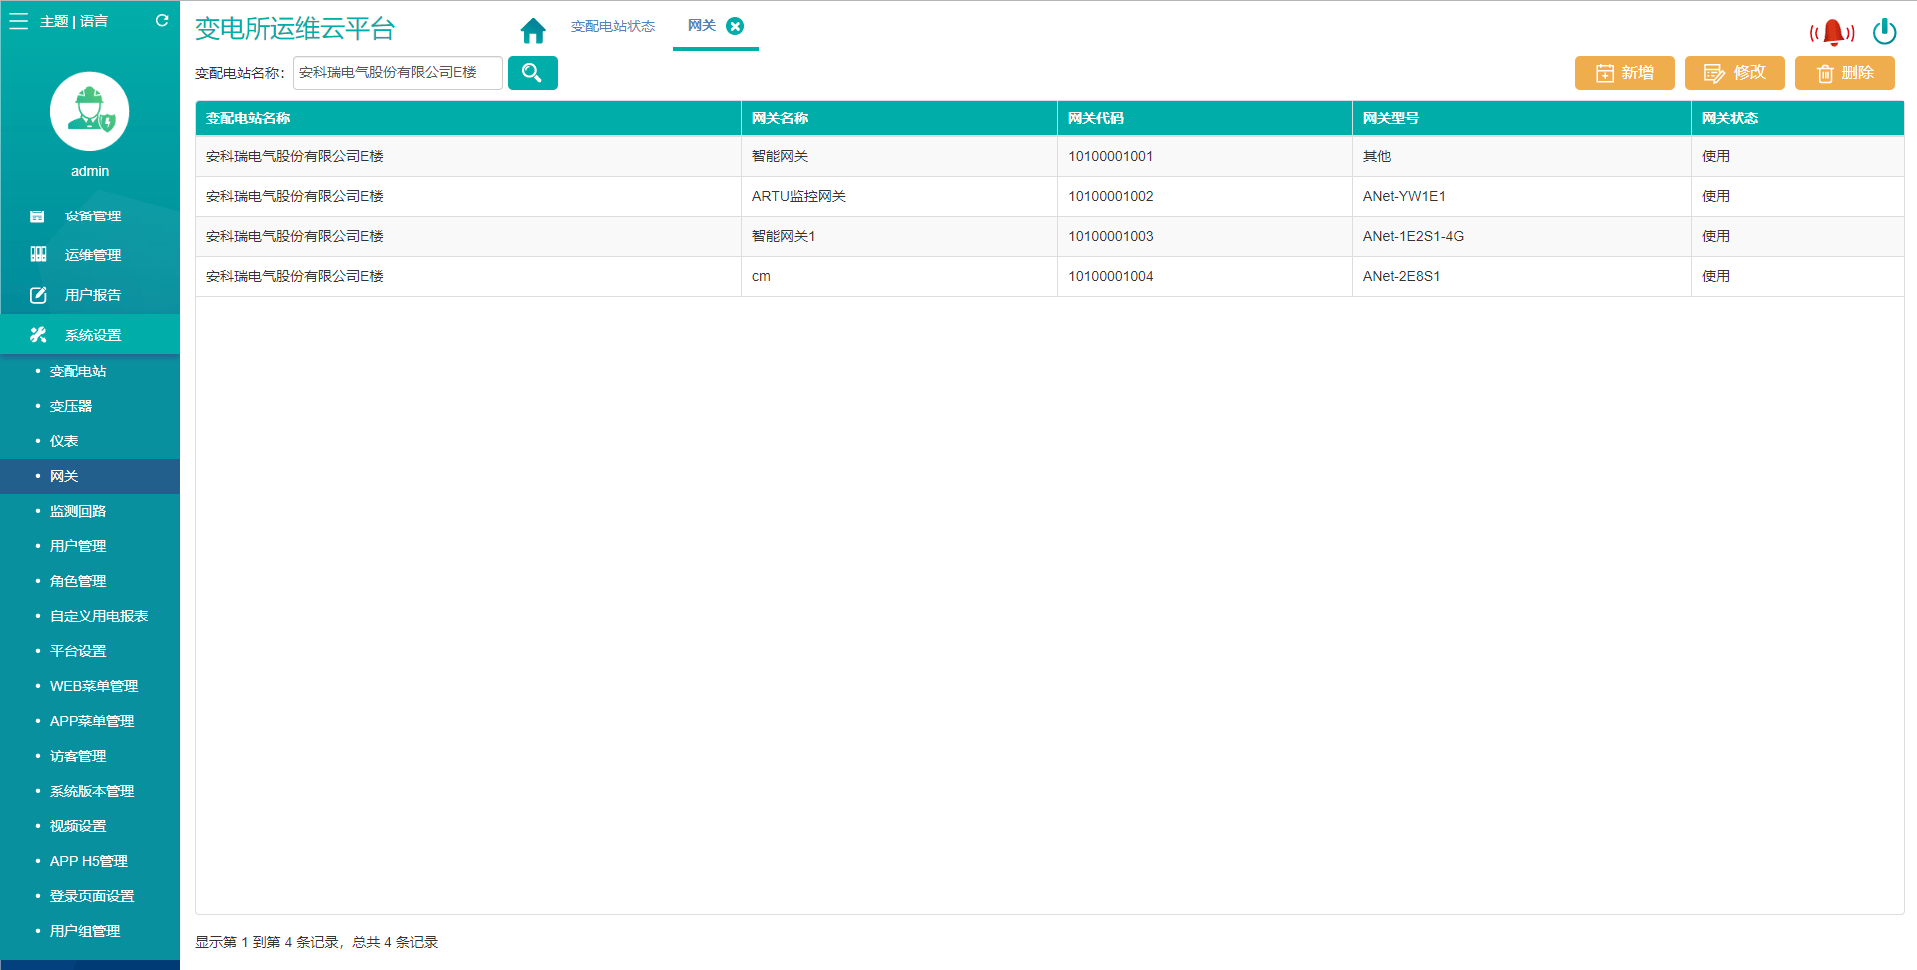Image resolution: width=1917 pixels, height=970 pixels.
Task: Click the 网关代码 column header
Action: click(1205, 118)
